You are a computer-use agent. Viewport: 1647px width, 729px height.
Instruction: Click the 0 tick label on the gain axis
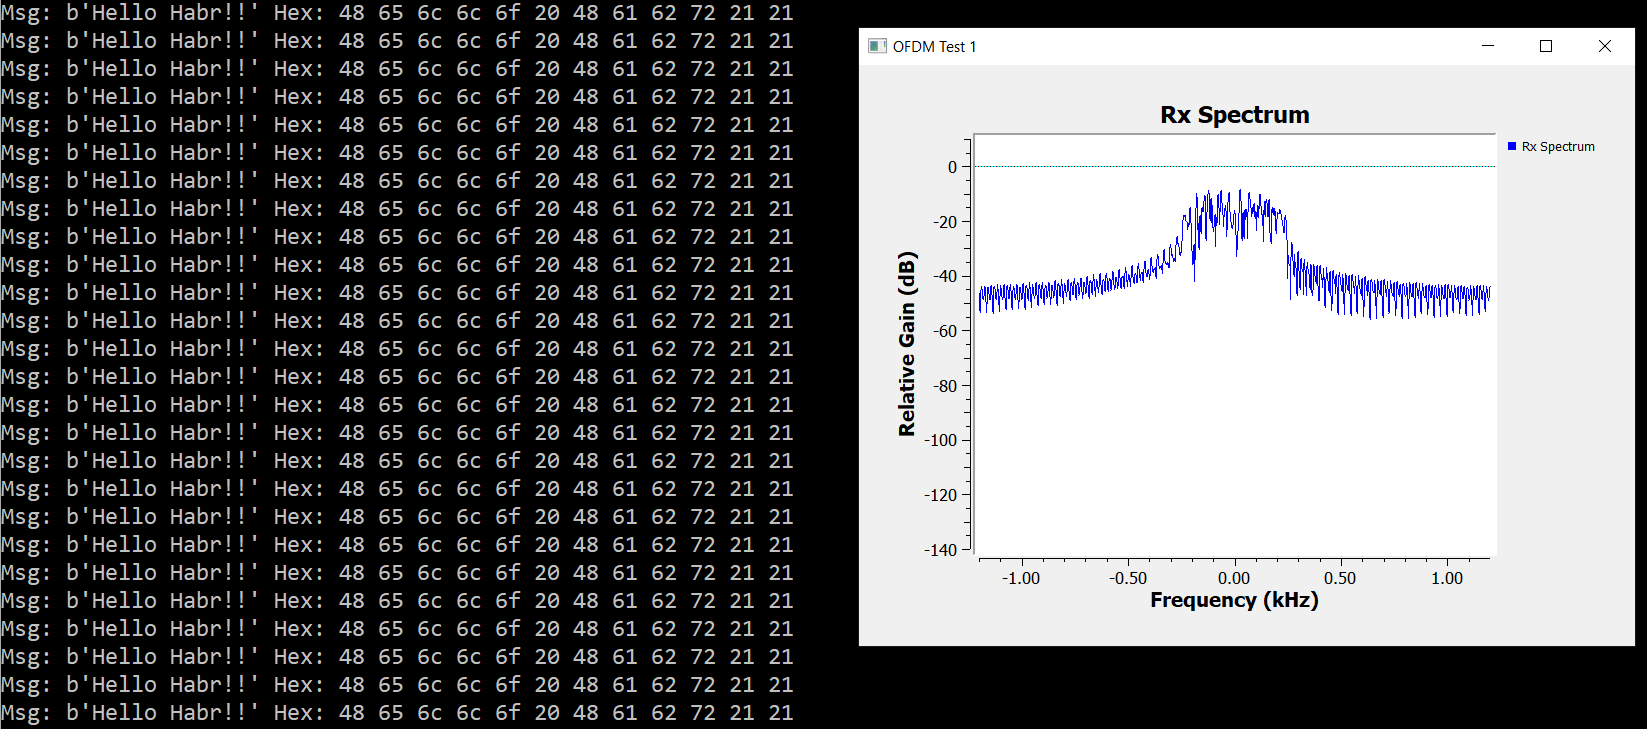952,167
